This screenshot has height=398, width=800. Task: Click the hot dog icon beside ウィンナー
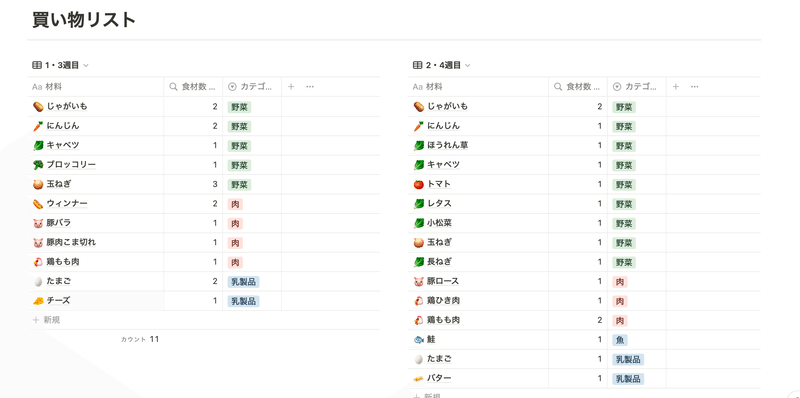[37, 204]
